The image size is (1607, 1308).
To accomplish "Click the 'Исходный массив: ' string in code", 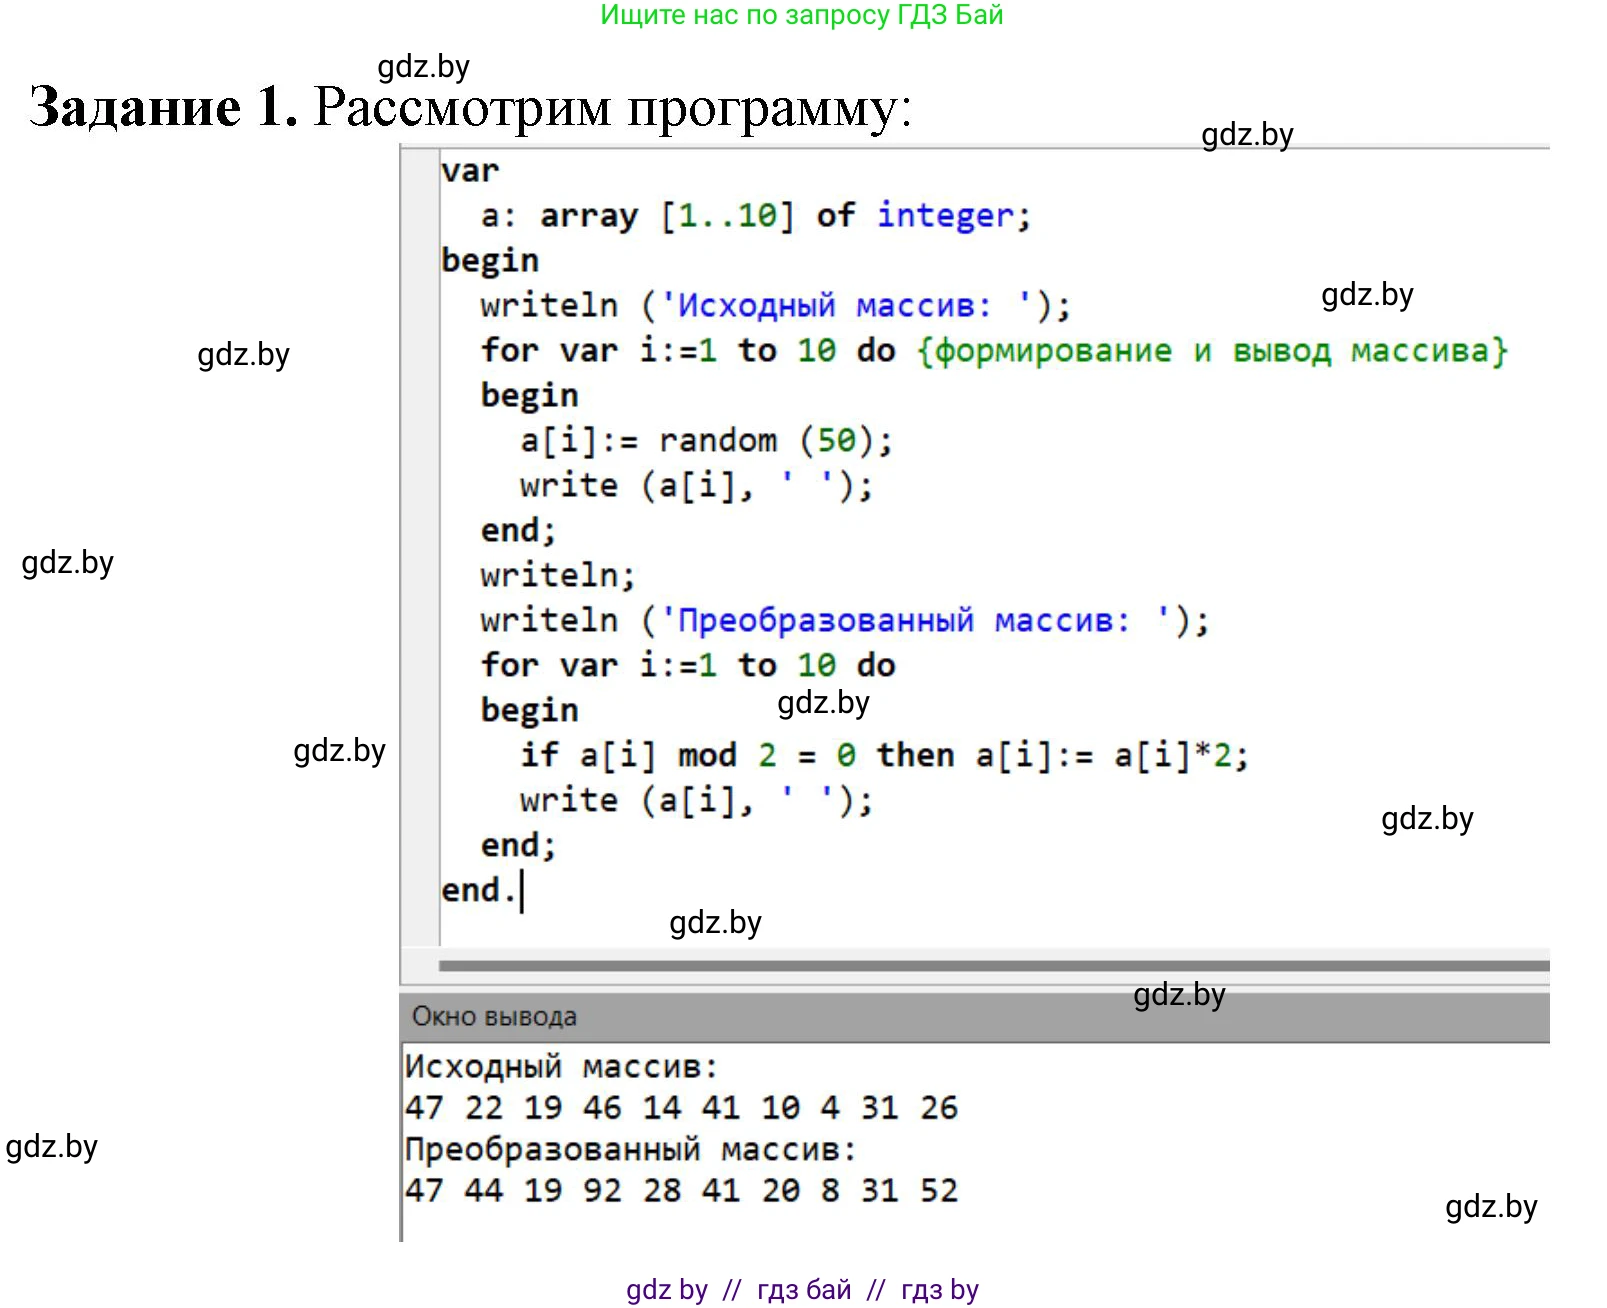I will click(846, 306).
